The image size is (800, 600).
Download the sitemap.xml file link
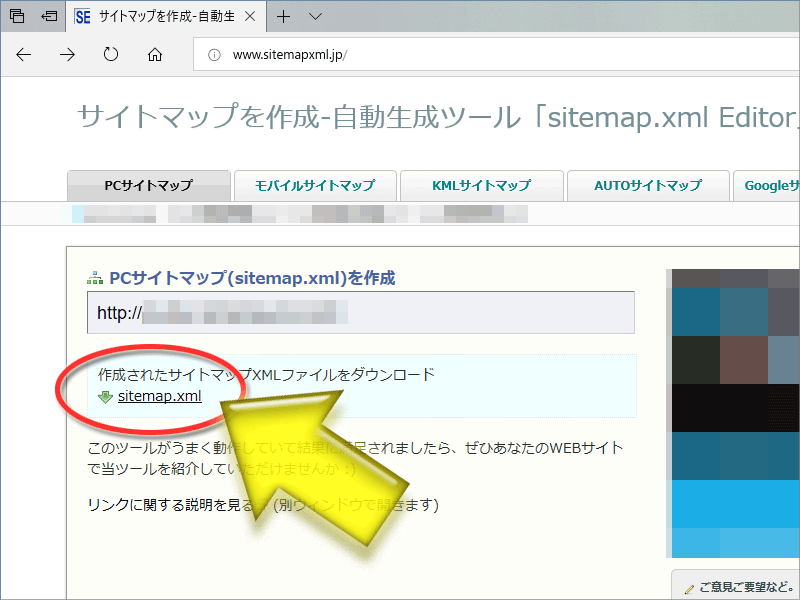point(160,396)
